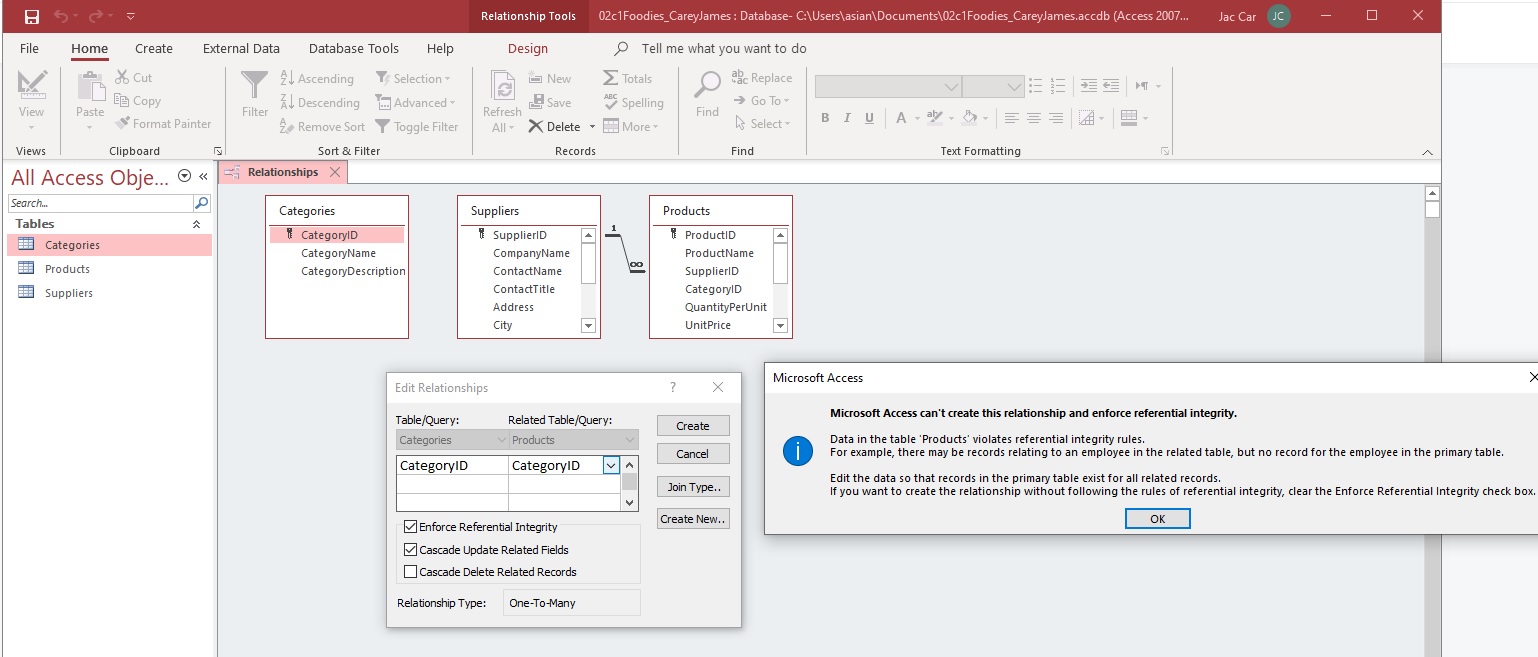Click the Replace command

pos(762,77)
